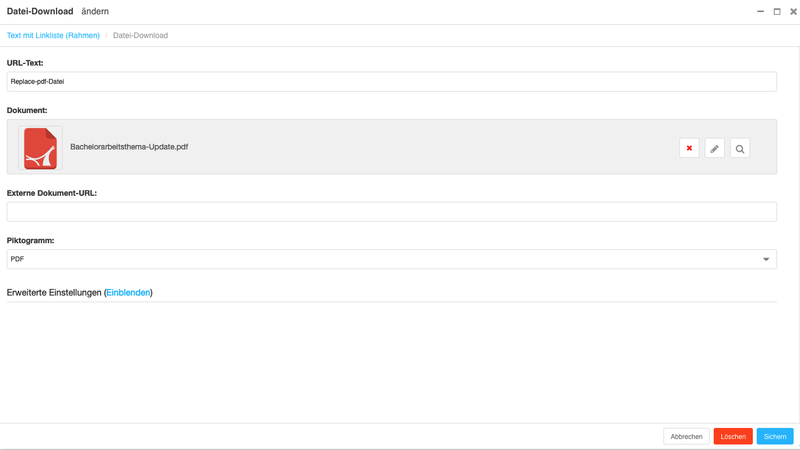
Task: Maximize the dialog window
Action: (777, 11)
